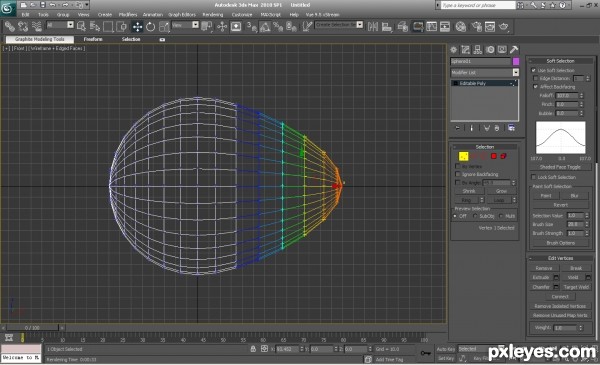600x365 pixels.
Task: Open the Customize menu
Action: coord(242,15)
